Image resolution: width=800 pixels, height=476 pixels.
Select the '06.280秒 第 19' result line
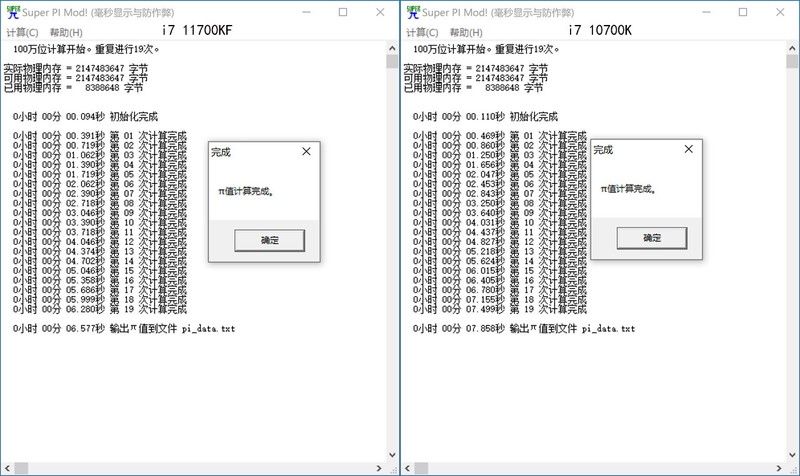point(99,309)
